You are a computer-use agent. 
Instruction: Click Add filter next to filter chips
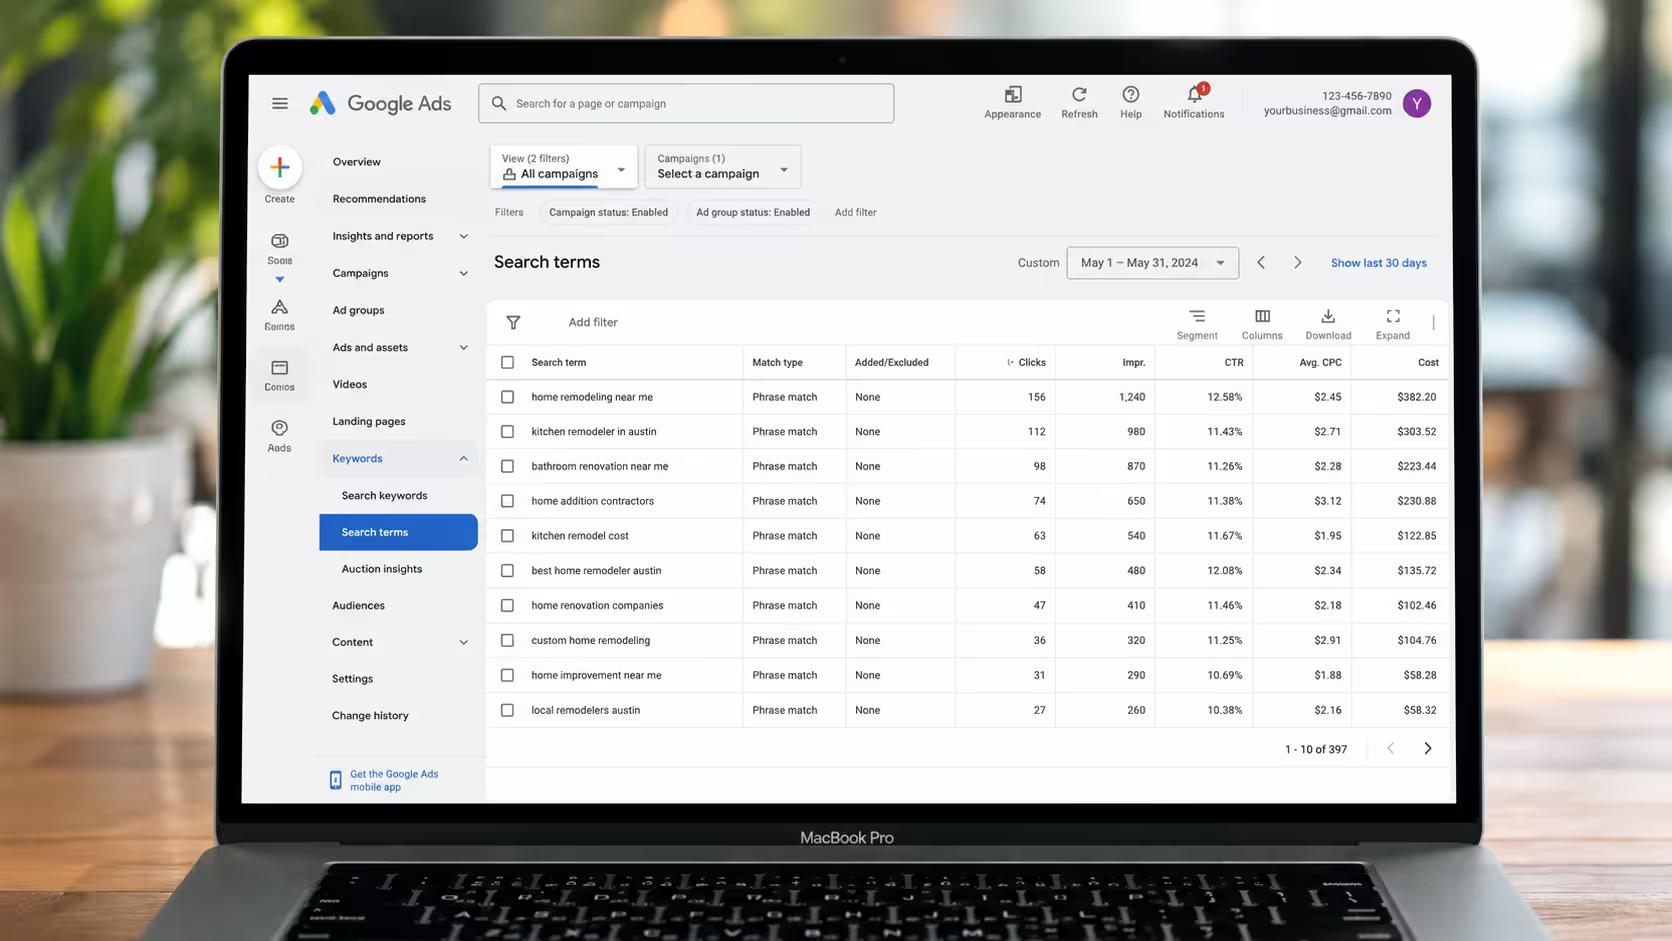(855, 212)
